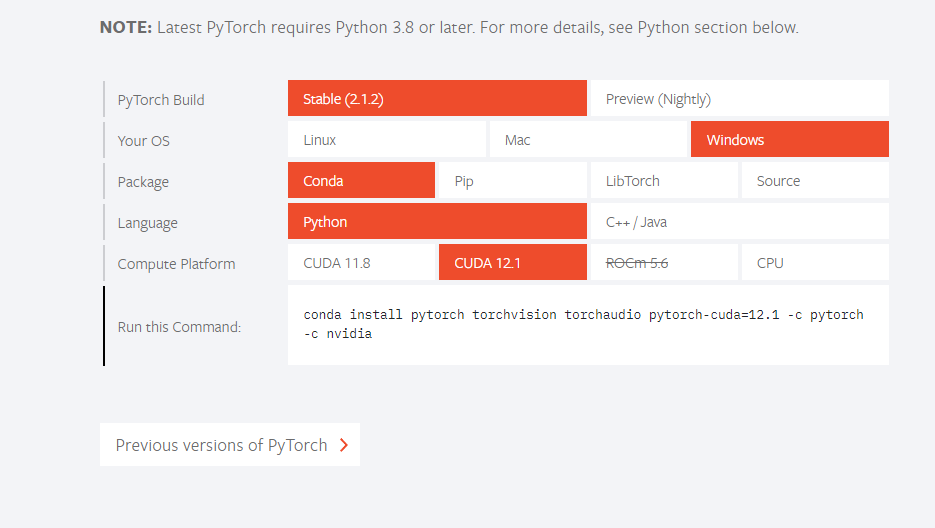Image resolution: width=935 pixels, height=528 pixels.
Task: Click the Compute Platform row label
Action: [x=176, y=264]
